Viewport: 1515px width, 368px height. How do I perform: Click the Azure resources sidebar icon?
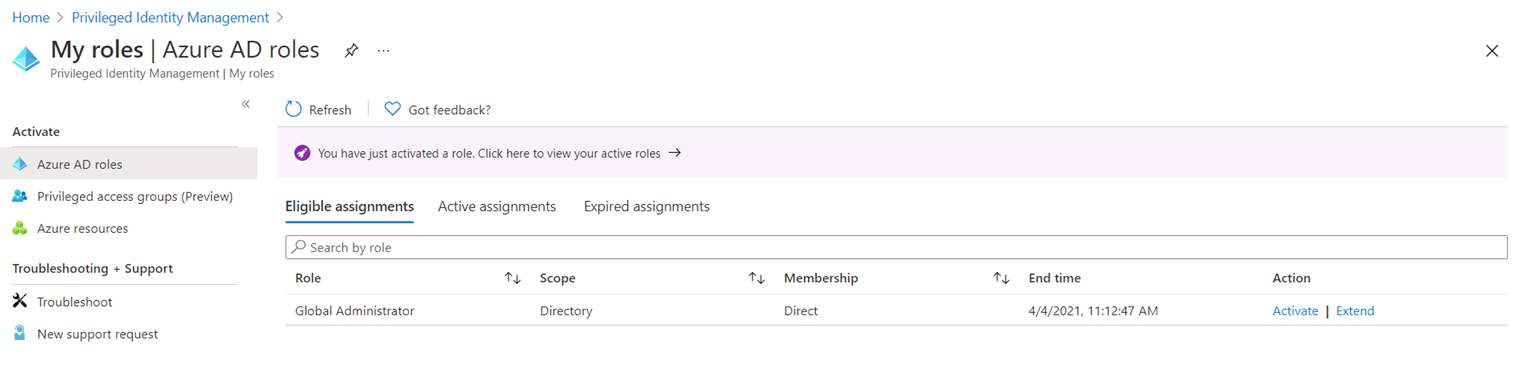[20, 228]
